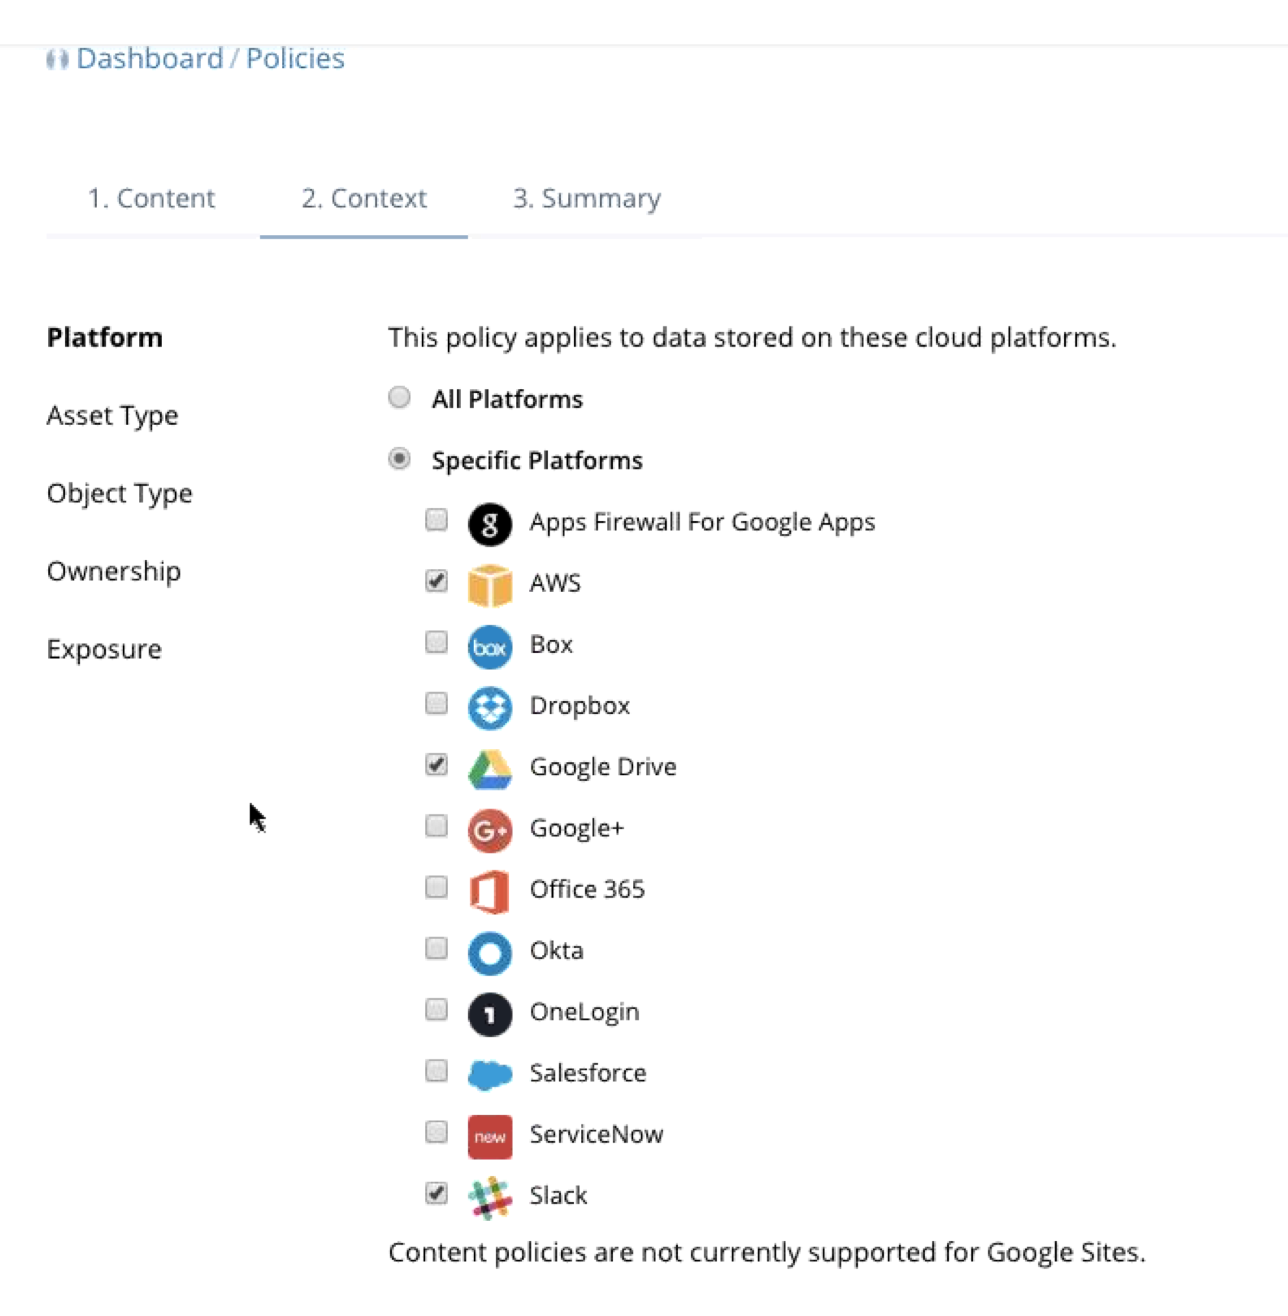1288x1316 pixels.
Task: Go back to the 1. Content tab
Action: (151, 198)
